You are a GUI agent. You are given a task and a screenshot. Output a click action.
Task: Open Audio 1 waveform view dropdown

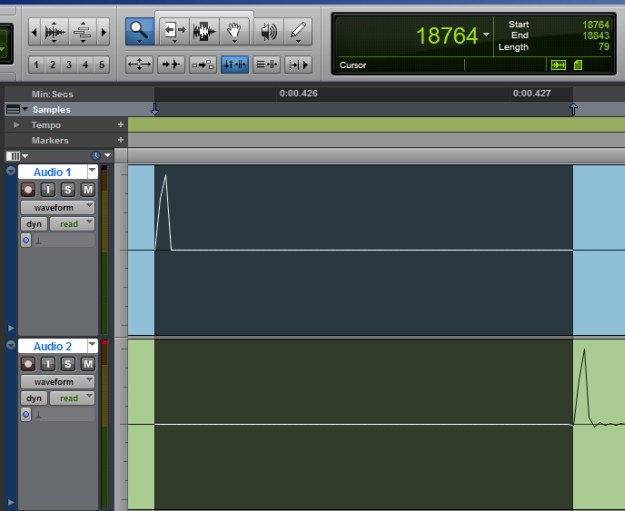point(58,207)
